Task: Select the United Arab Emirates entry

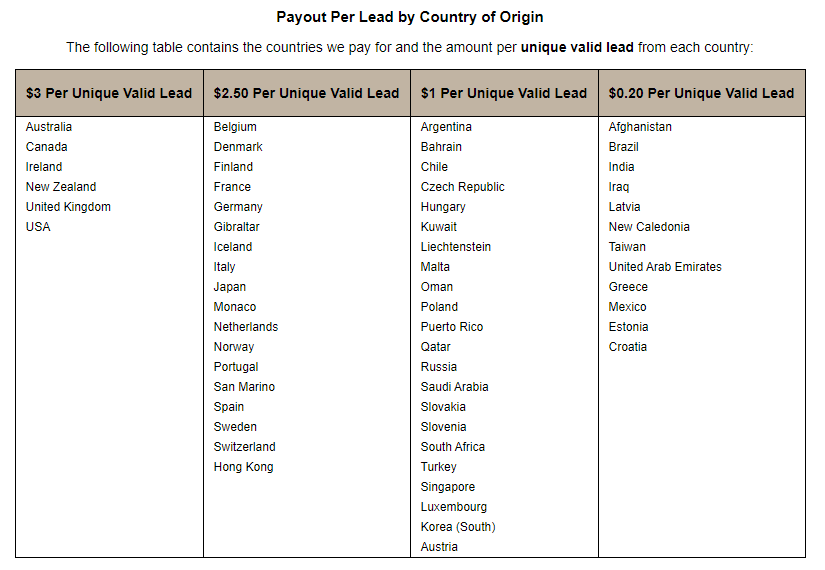Action: point(665,267)
